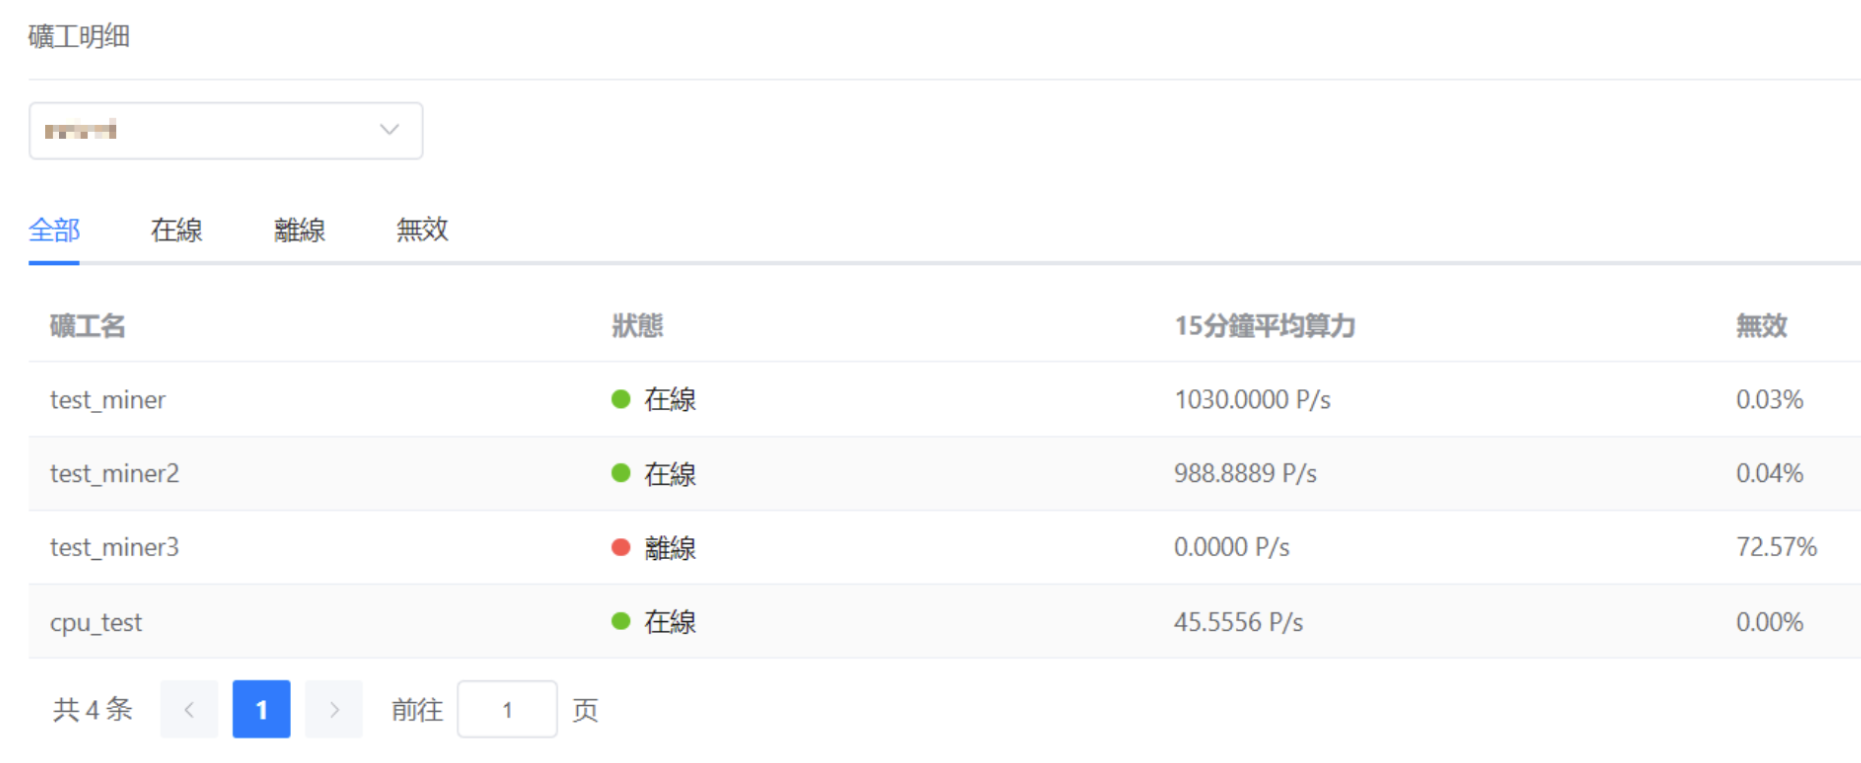
Task: Expand dropdown chevron in account selector
Action: pos(389,130)
